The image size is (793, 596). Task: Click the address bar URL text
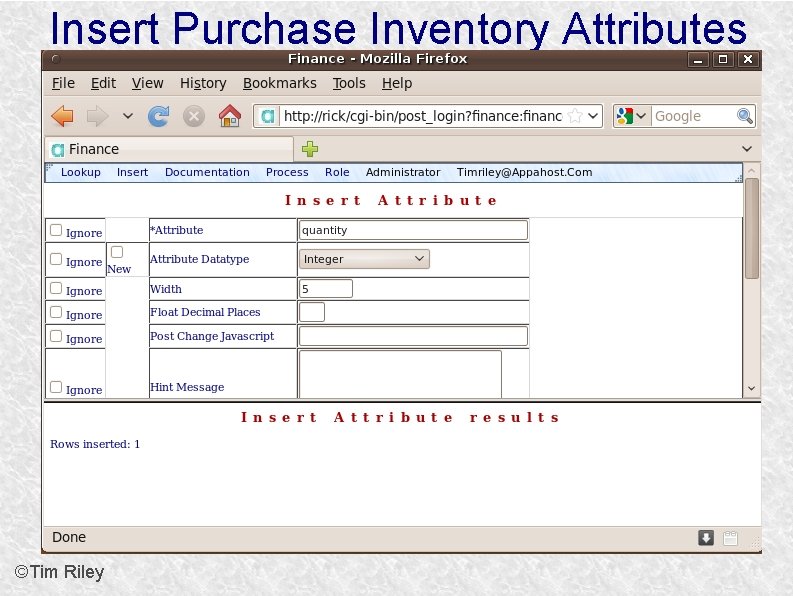tap(423, 116)
